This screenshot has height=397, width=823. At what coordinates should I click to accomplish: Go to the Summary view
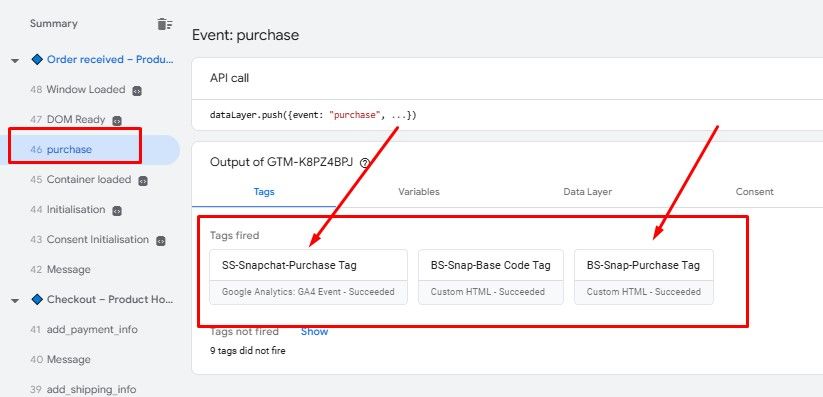(54, 24)
